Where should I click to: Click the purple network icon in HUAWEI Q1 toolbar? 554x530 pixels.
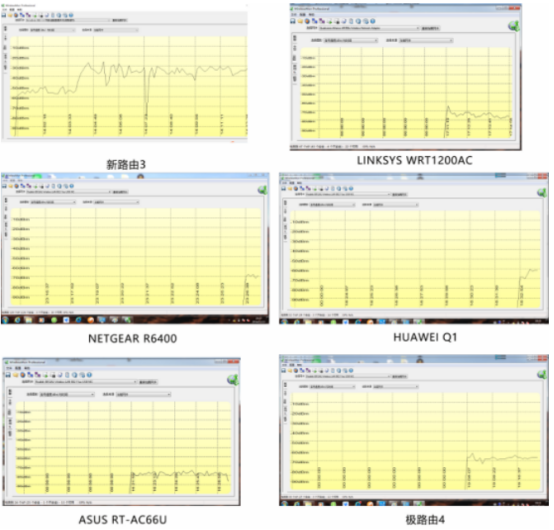click(308, 189)
